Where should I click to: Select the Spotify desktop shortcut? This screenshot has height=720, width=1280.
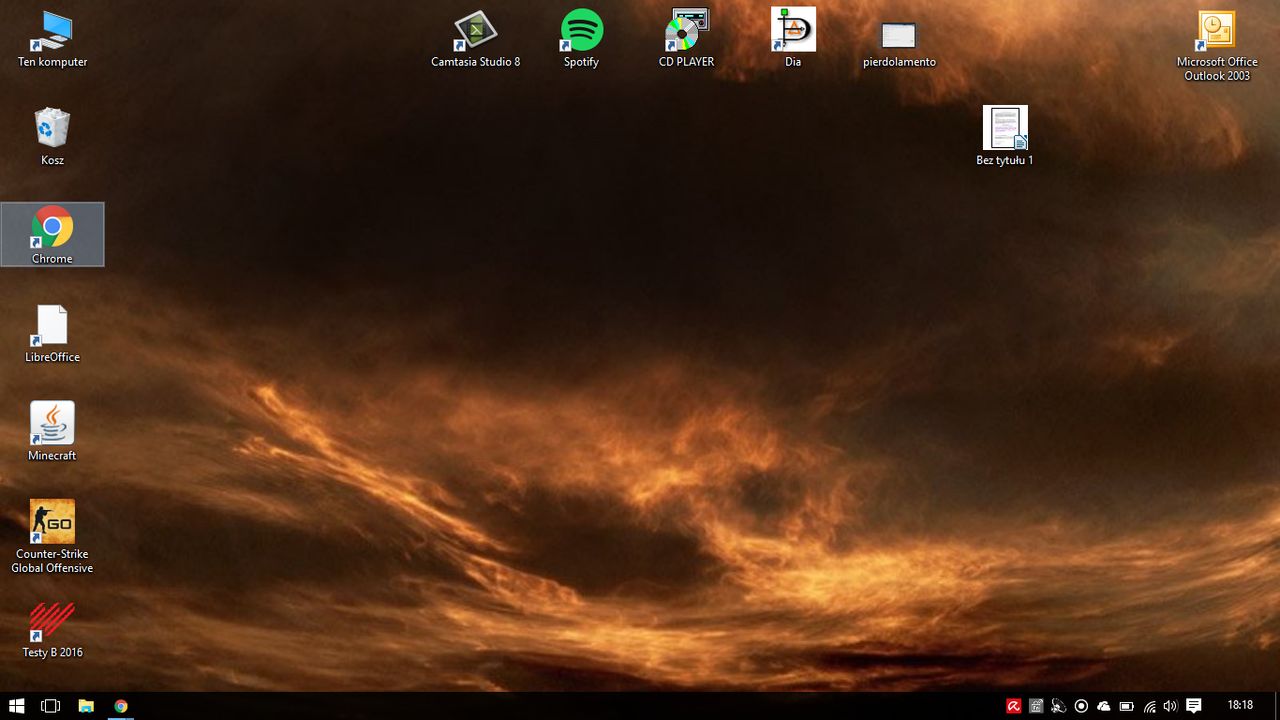(x=581, y=39)
